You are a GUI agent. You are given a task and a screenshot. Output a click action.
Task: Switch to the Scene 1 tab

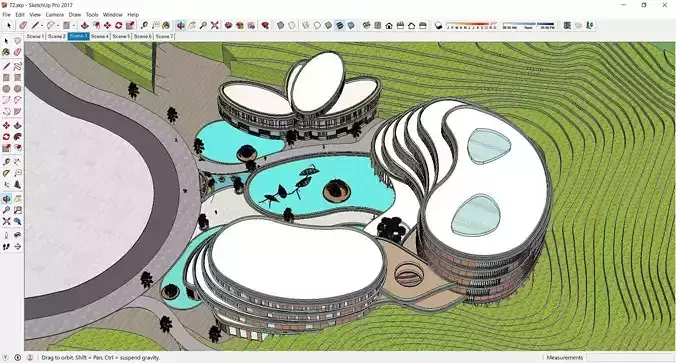pyautogui.click(x=35, y=36)
